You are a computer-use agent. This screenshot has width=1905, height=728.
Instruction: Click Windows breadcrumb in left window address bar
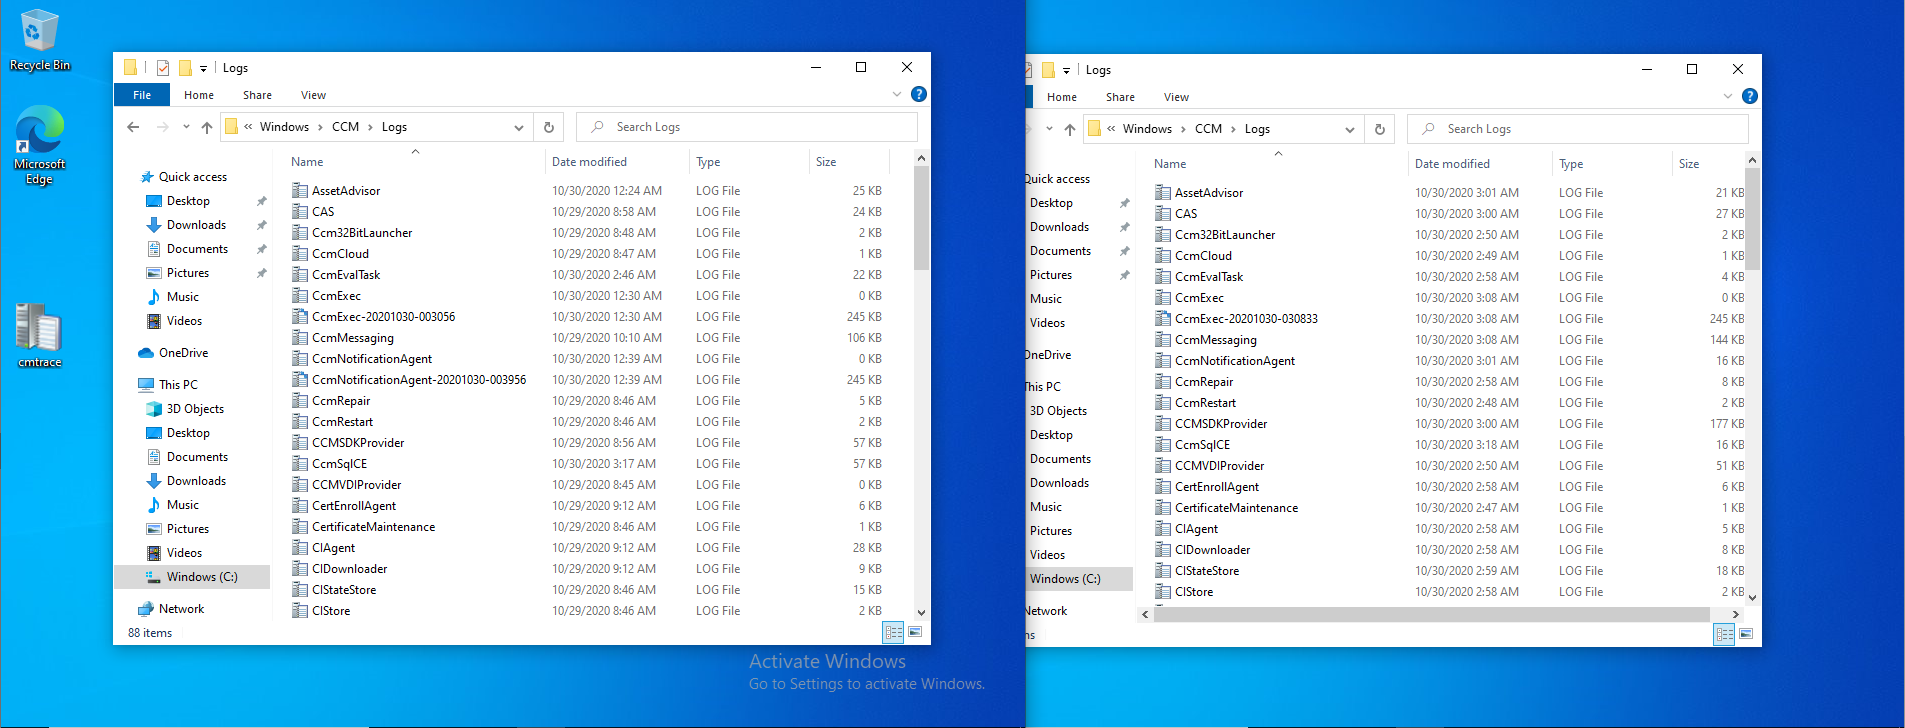tap(284, 127)
